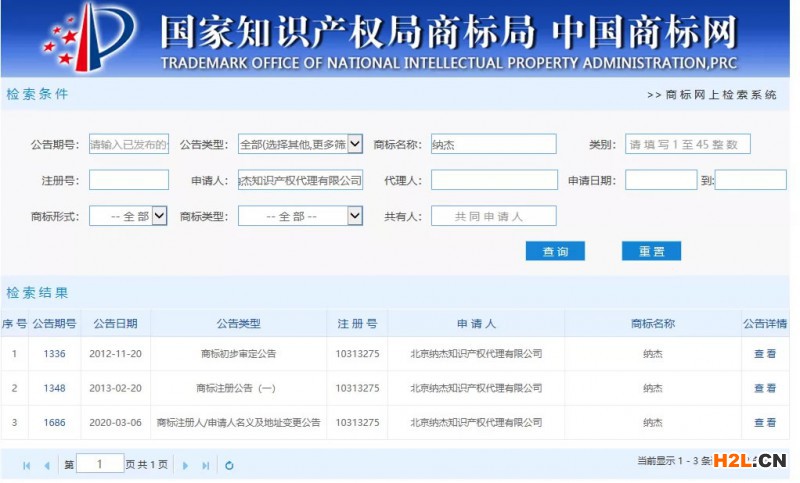The image size is (800, 483).
Task: Click the 申请人 column header
Action: click(x=476, y=323)
